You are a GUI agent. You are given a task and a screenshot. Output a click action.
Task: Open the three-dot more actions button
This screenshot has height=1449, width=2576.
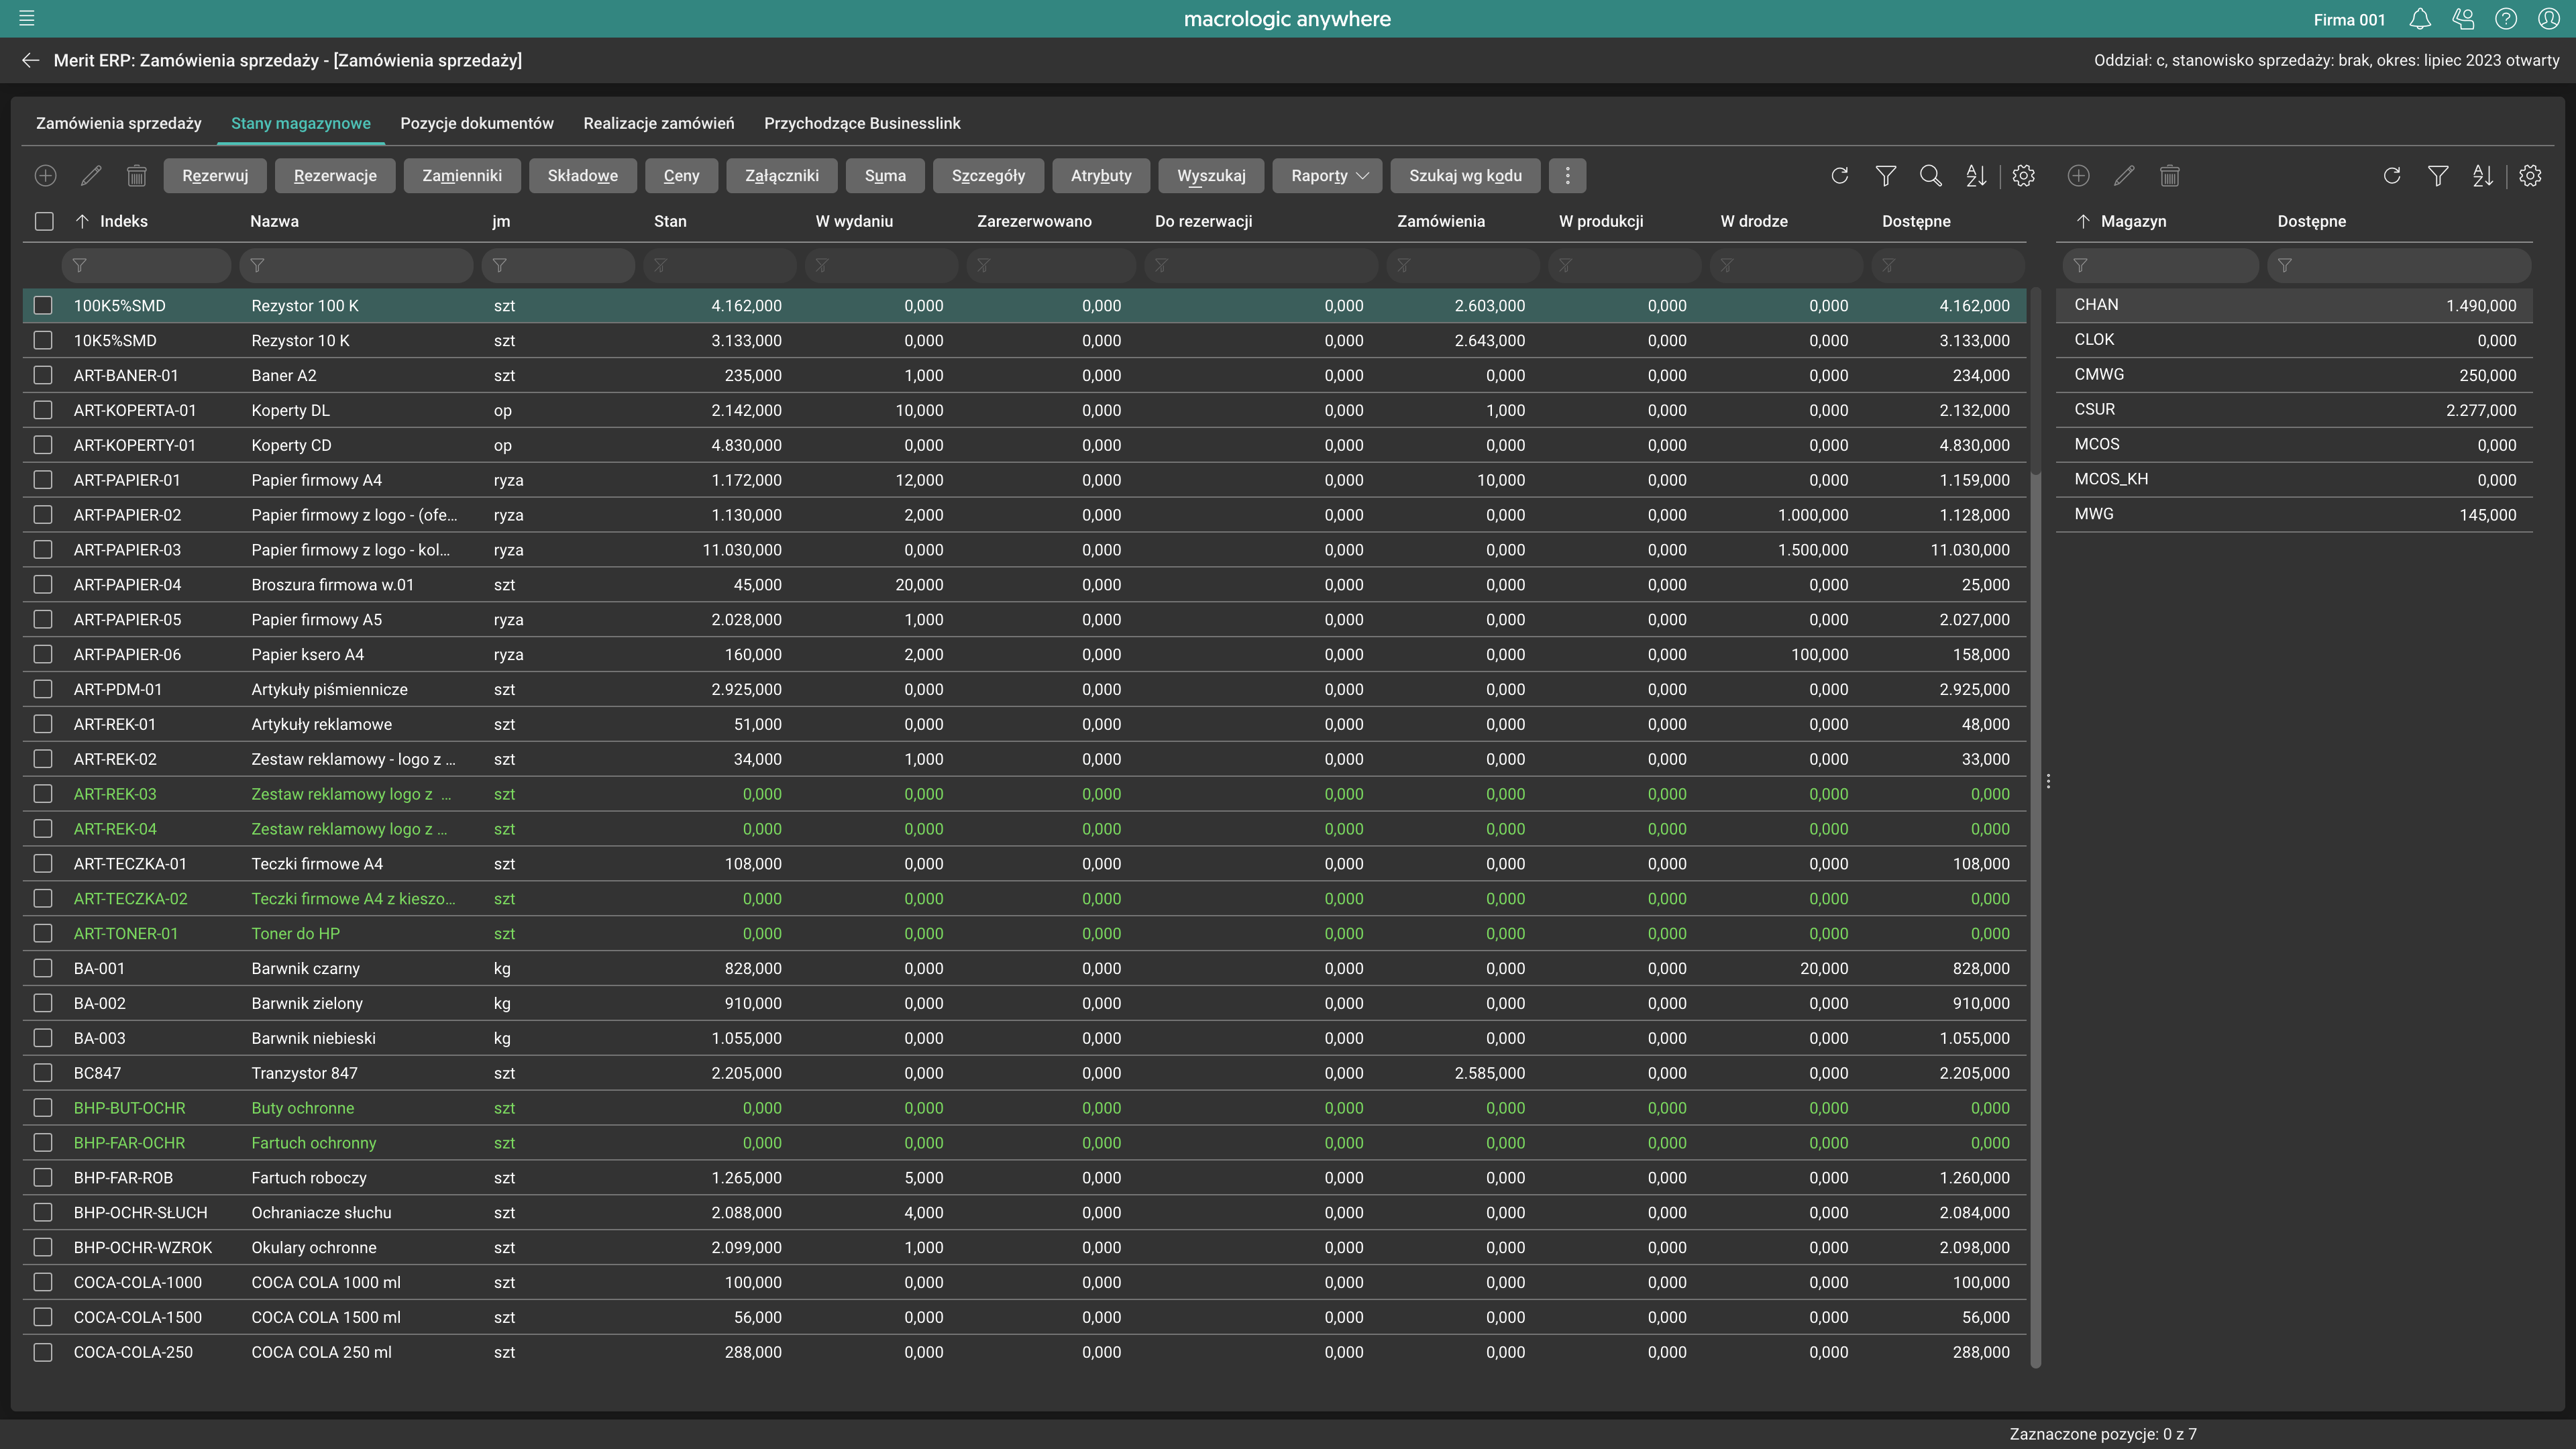click(x=1567, y=176)
